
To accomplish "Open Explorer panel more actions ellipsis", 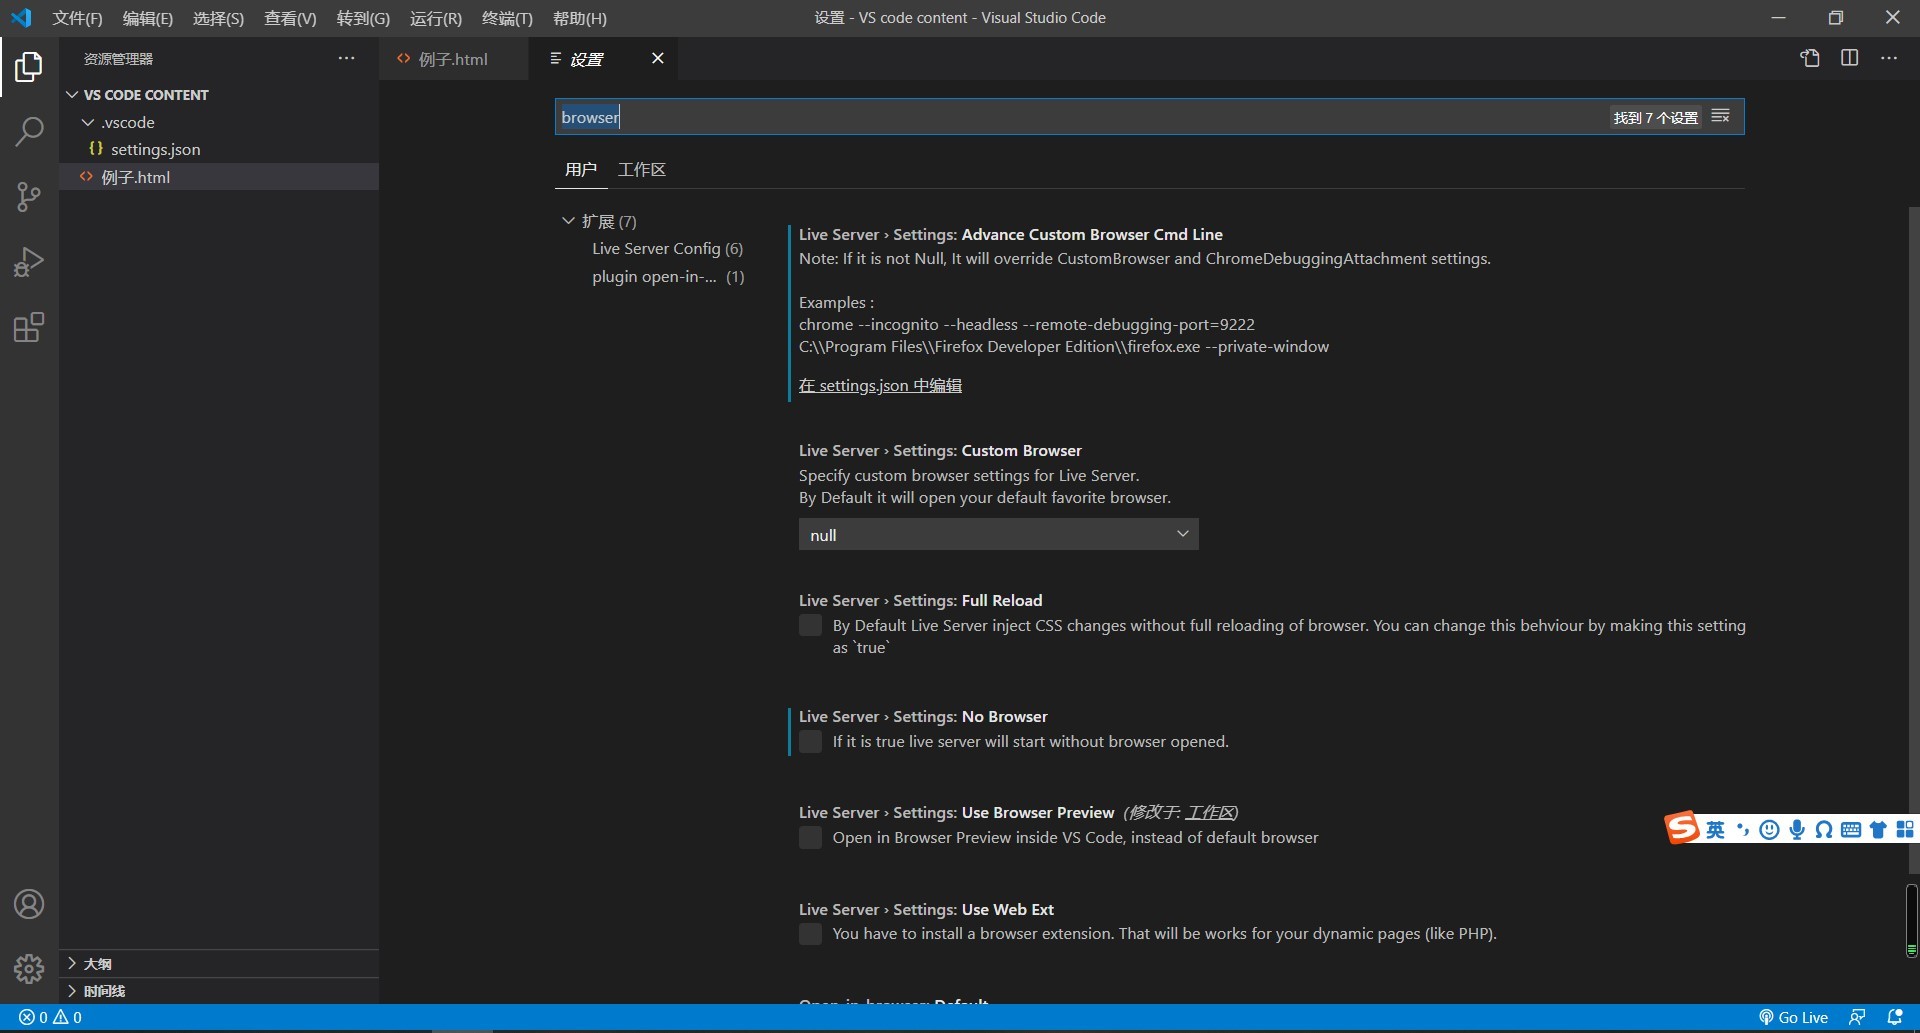I will (346, 59).
